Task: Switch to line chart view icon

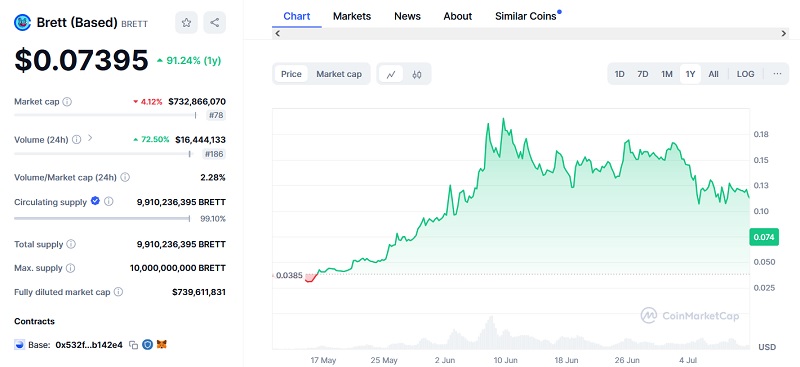Action: pyautogui.click(x=391, y=74)
